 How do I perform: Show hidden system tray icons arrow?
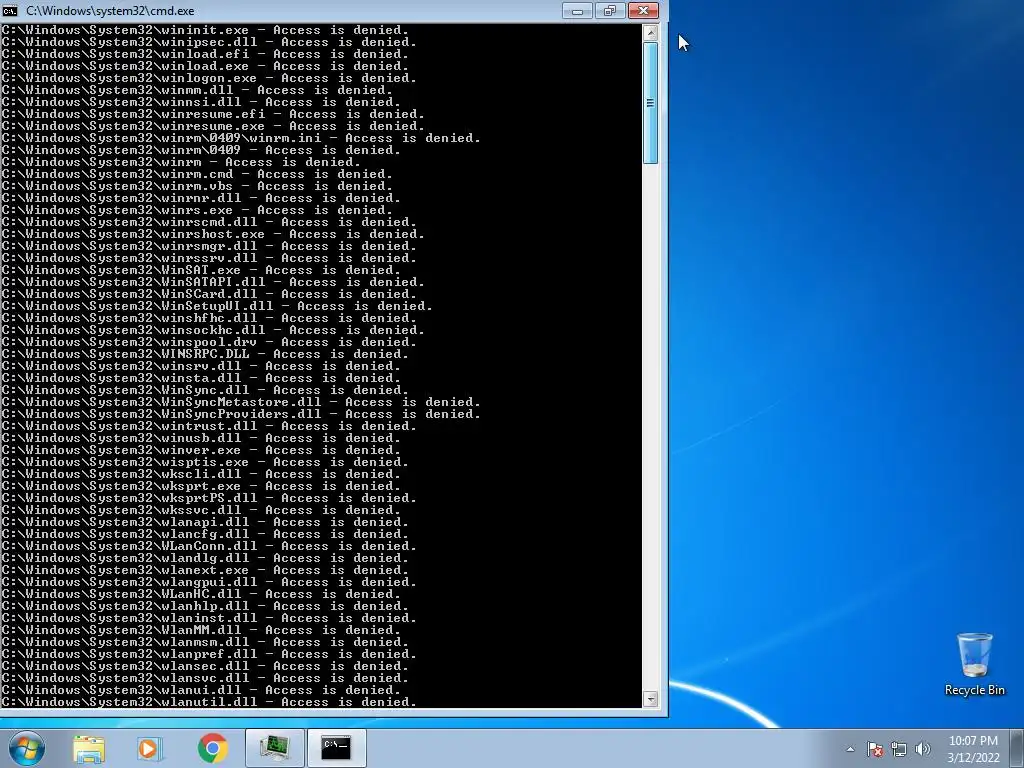[x=850, y=749]
